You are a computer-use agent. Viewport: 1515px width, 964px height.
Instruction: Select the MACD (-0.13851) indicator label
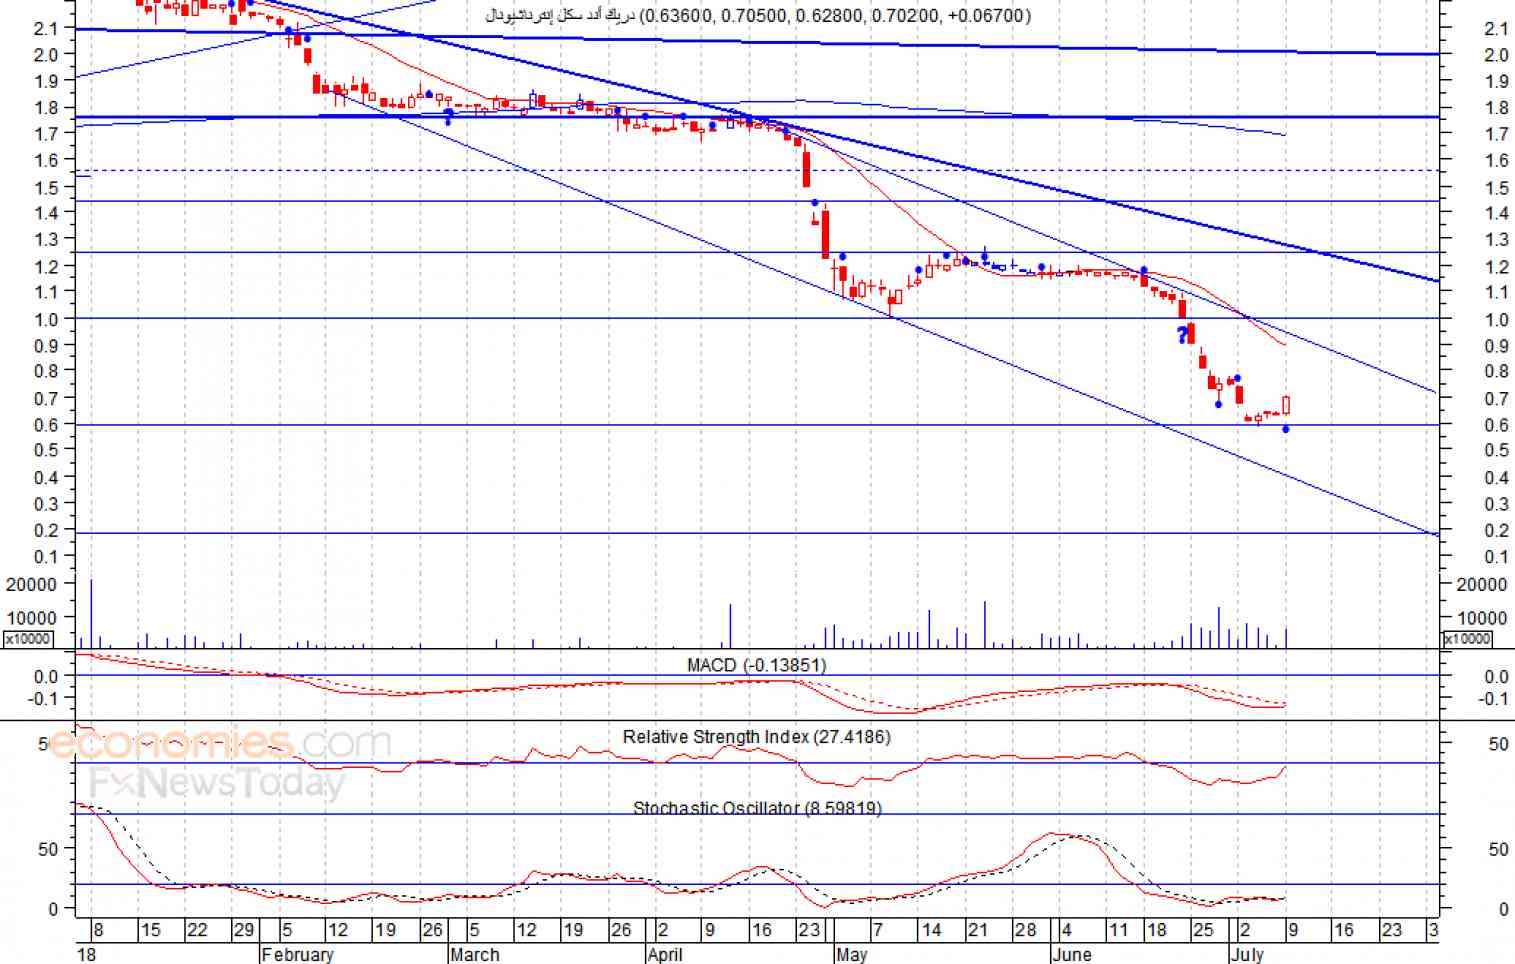click(x=756, y=665)
